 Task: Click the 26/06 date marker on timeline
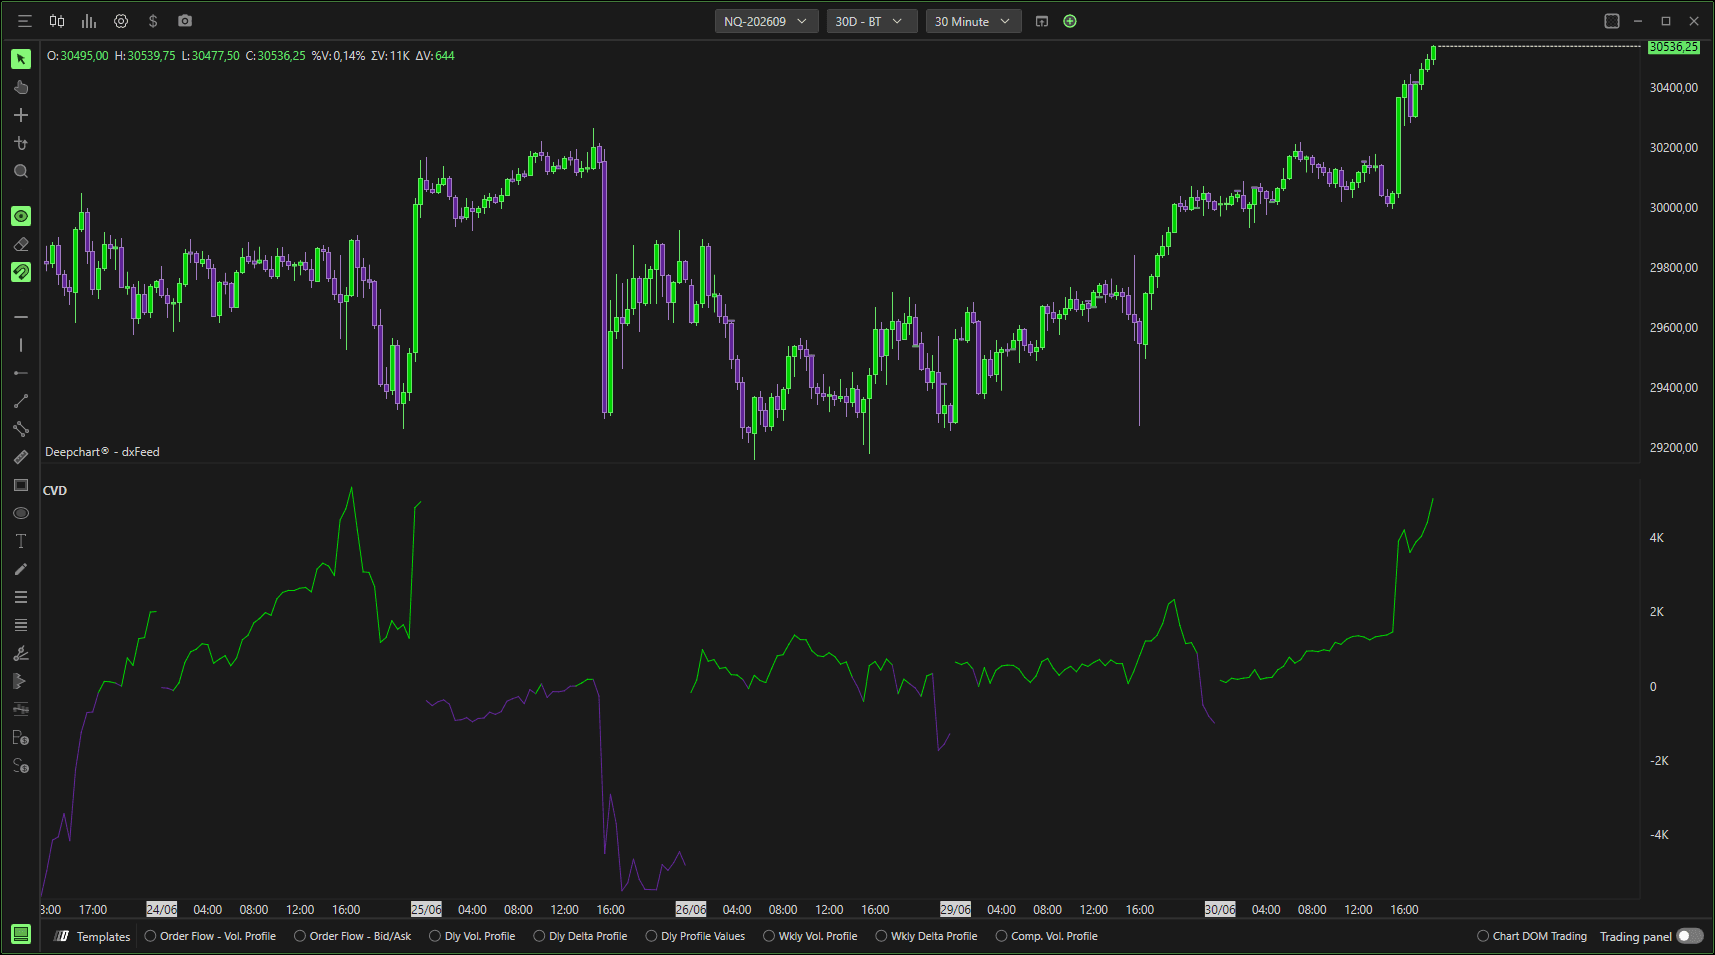(691, 909)
